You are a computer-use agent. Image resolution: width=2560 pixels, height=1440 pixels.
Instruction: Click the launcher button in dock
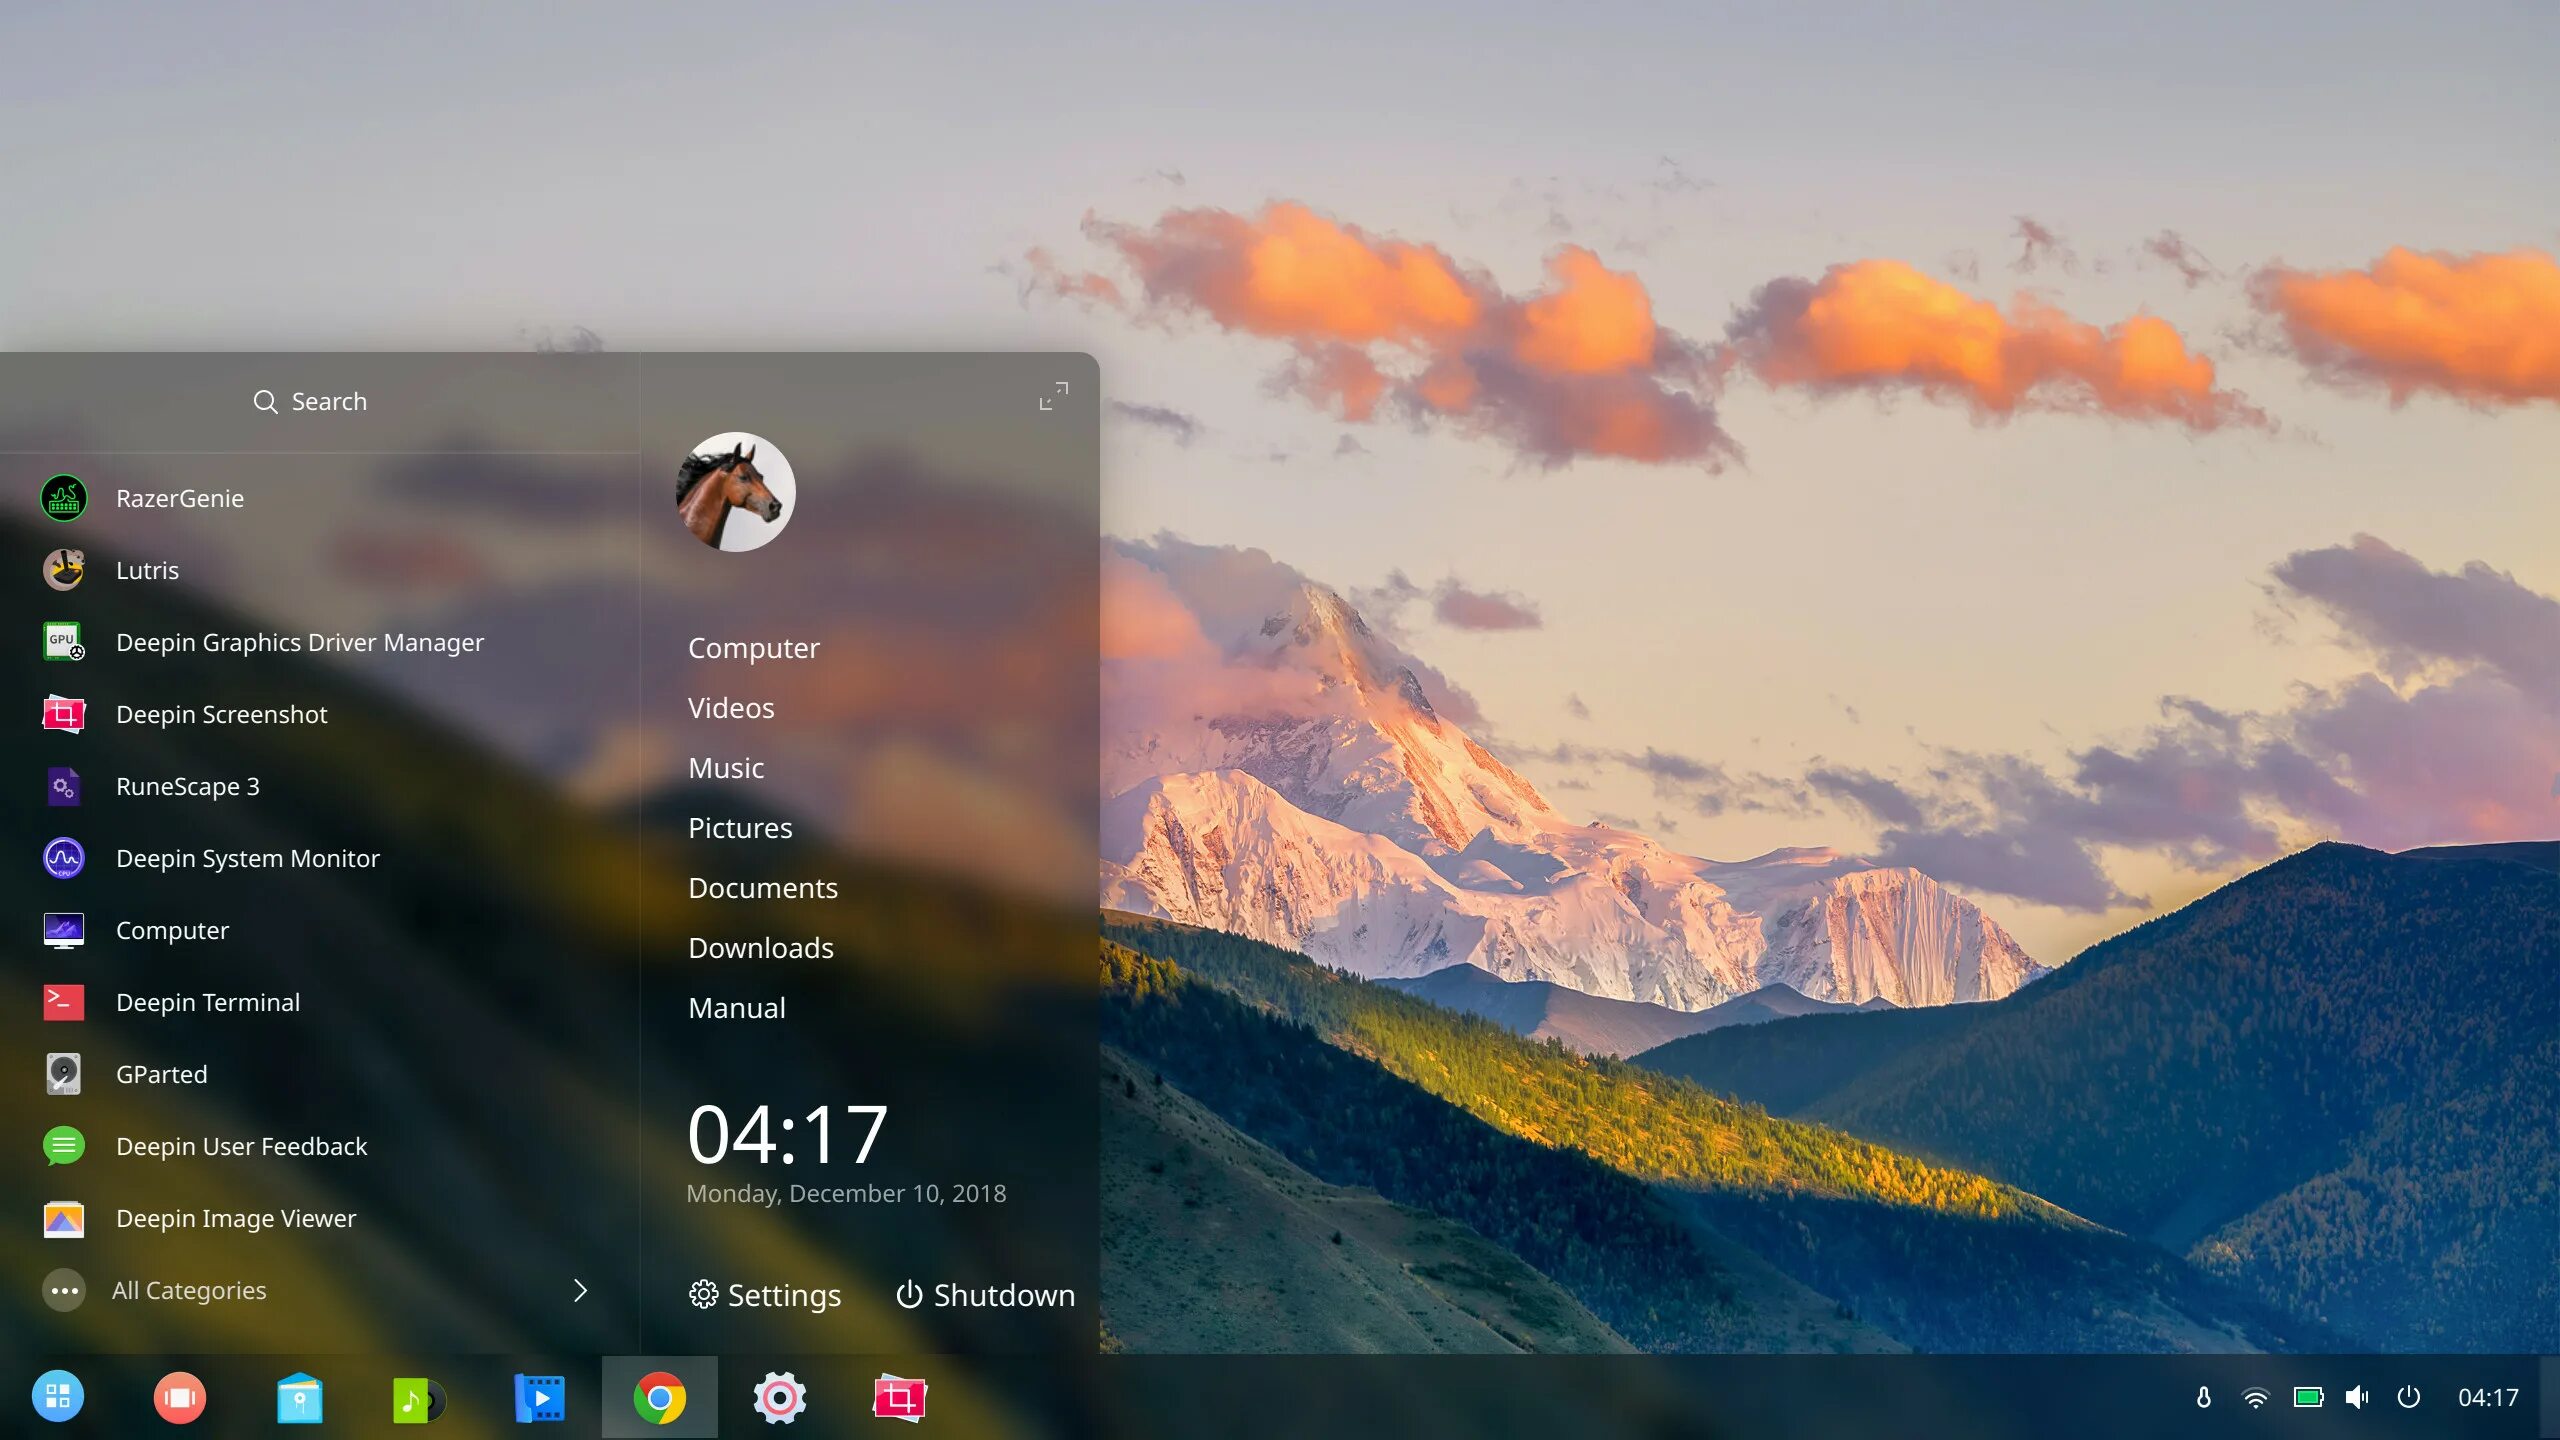(58, 1397)
